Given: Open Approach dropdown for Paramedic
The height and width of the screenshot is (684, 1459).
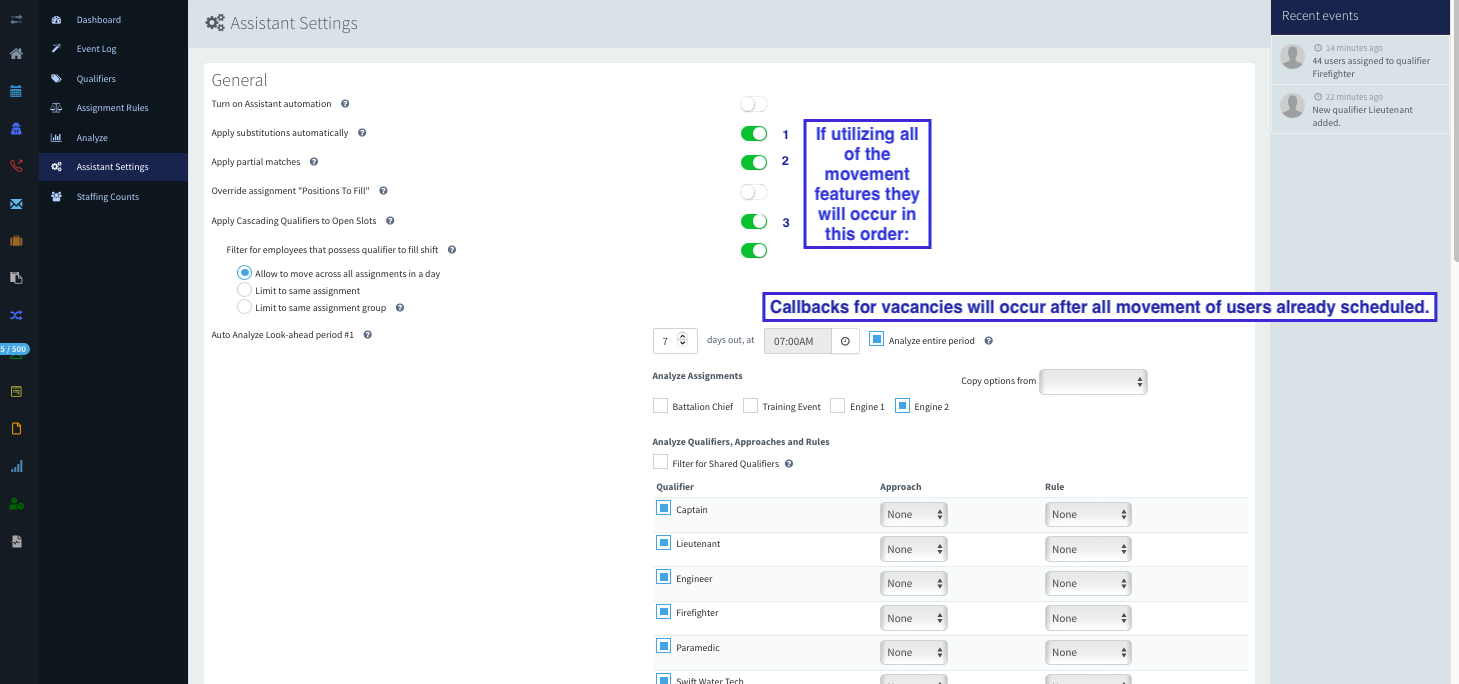Looking at the screenshot, I should click(x=914, y=652).
